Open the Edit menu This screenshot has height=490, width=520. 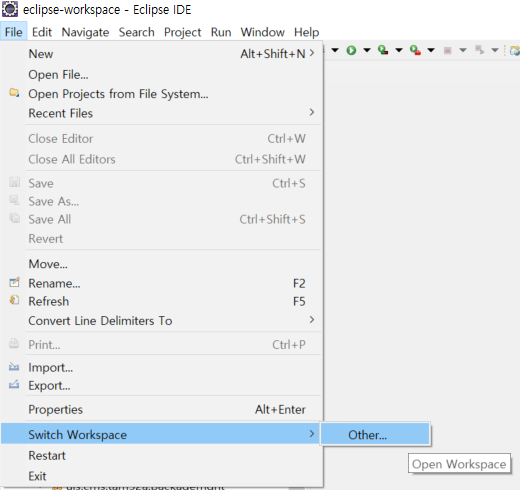point(42,32)
